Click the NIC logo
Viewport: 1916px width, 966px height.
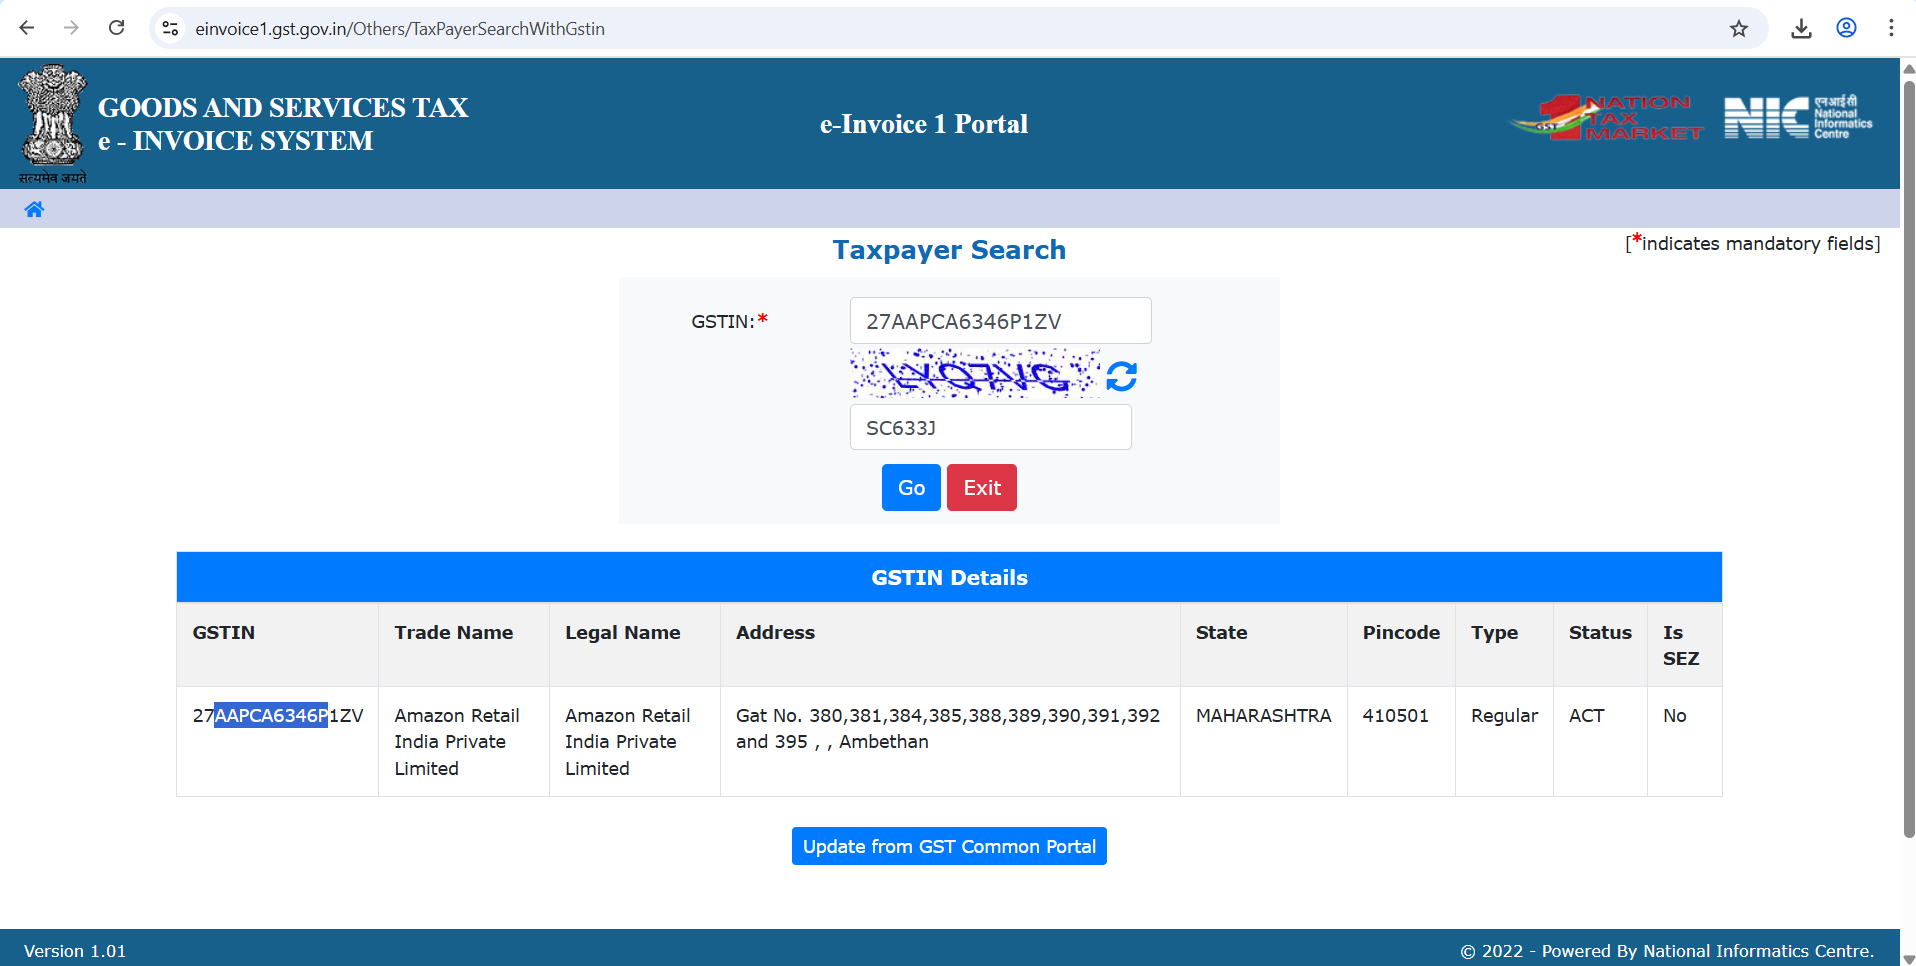click(1798, 117)
